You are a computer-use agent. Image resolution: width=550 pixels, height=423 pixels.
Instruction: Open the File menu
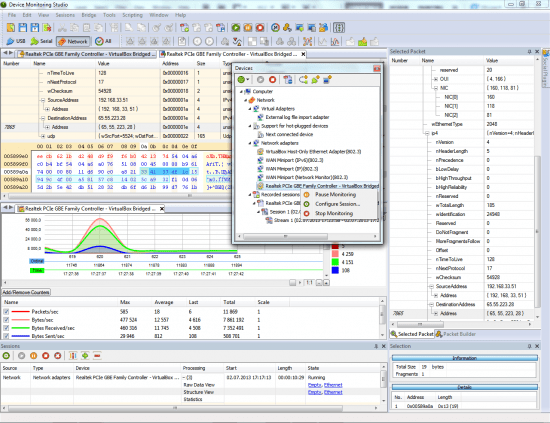(12, 15)
